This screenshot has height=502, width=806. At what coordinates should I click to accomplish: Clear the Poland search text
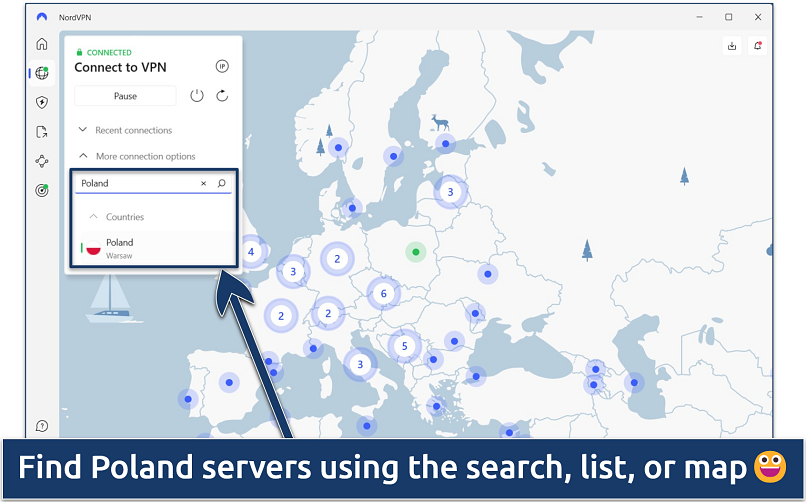pos(203,184)
